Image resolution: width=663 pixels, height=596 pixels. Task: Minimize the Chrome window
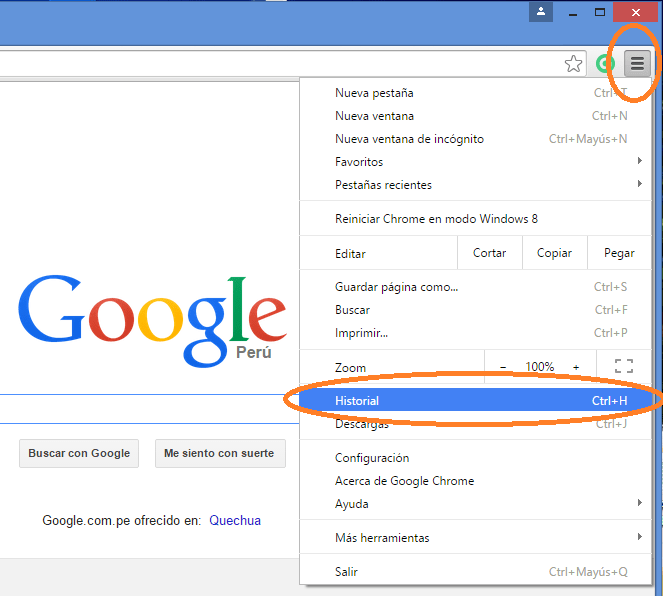(x=573, y=13)
